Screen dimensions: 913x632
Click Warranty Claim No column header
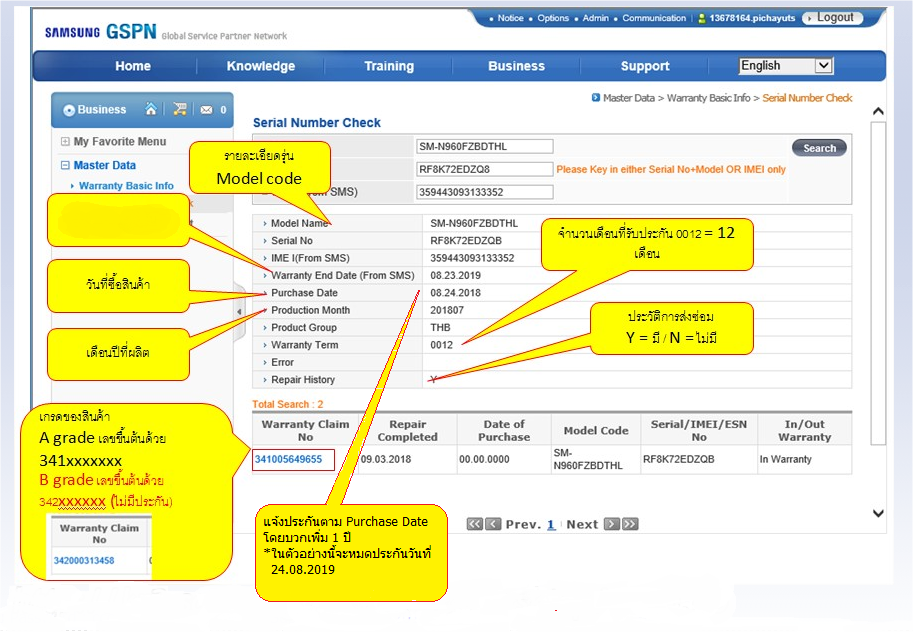coord(305,430)
